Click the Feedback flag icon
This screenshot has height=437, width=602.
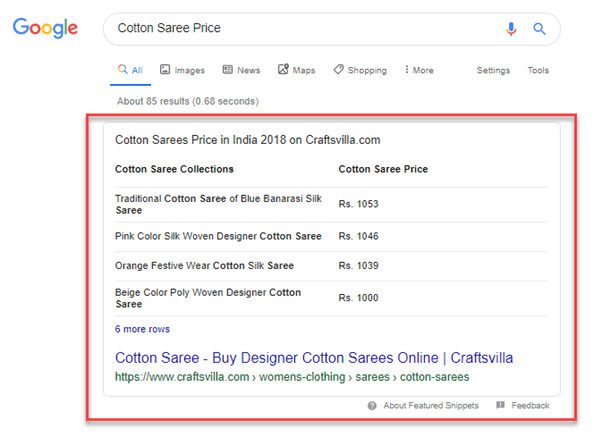click(500, 405)
